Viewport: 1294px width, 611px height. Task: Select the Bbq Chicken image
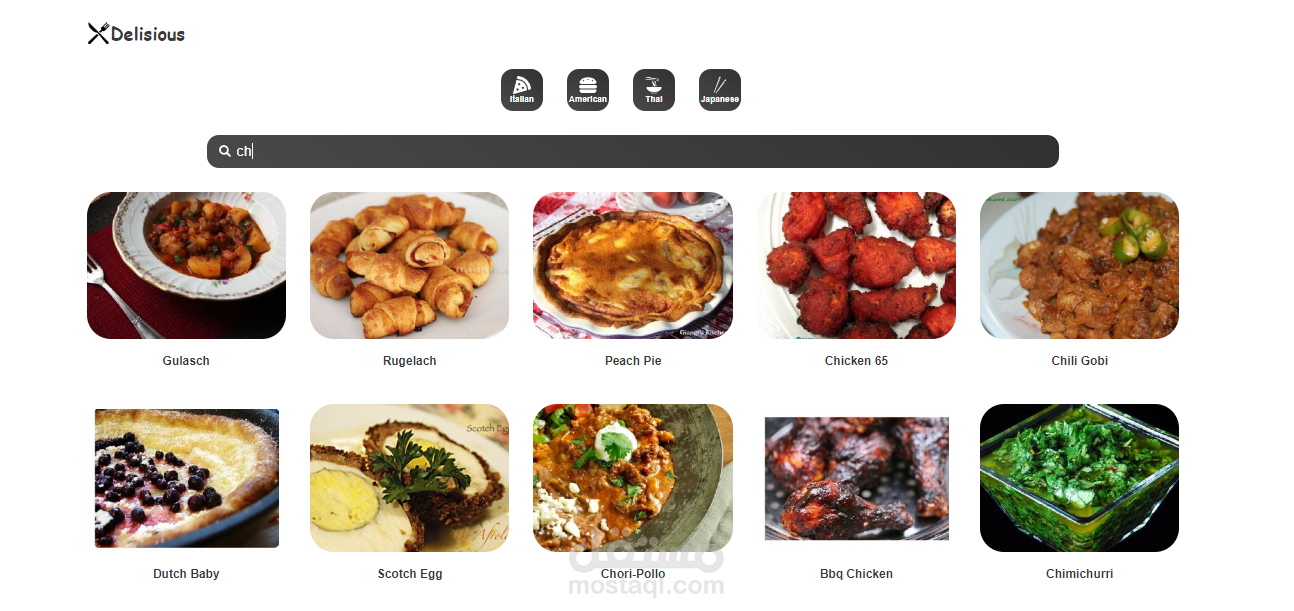(856, 478)
